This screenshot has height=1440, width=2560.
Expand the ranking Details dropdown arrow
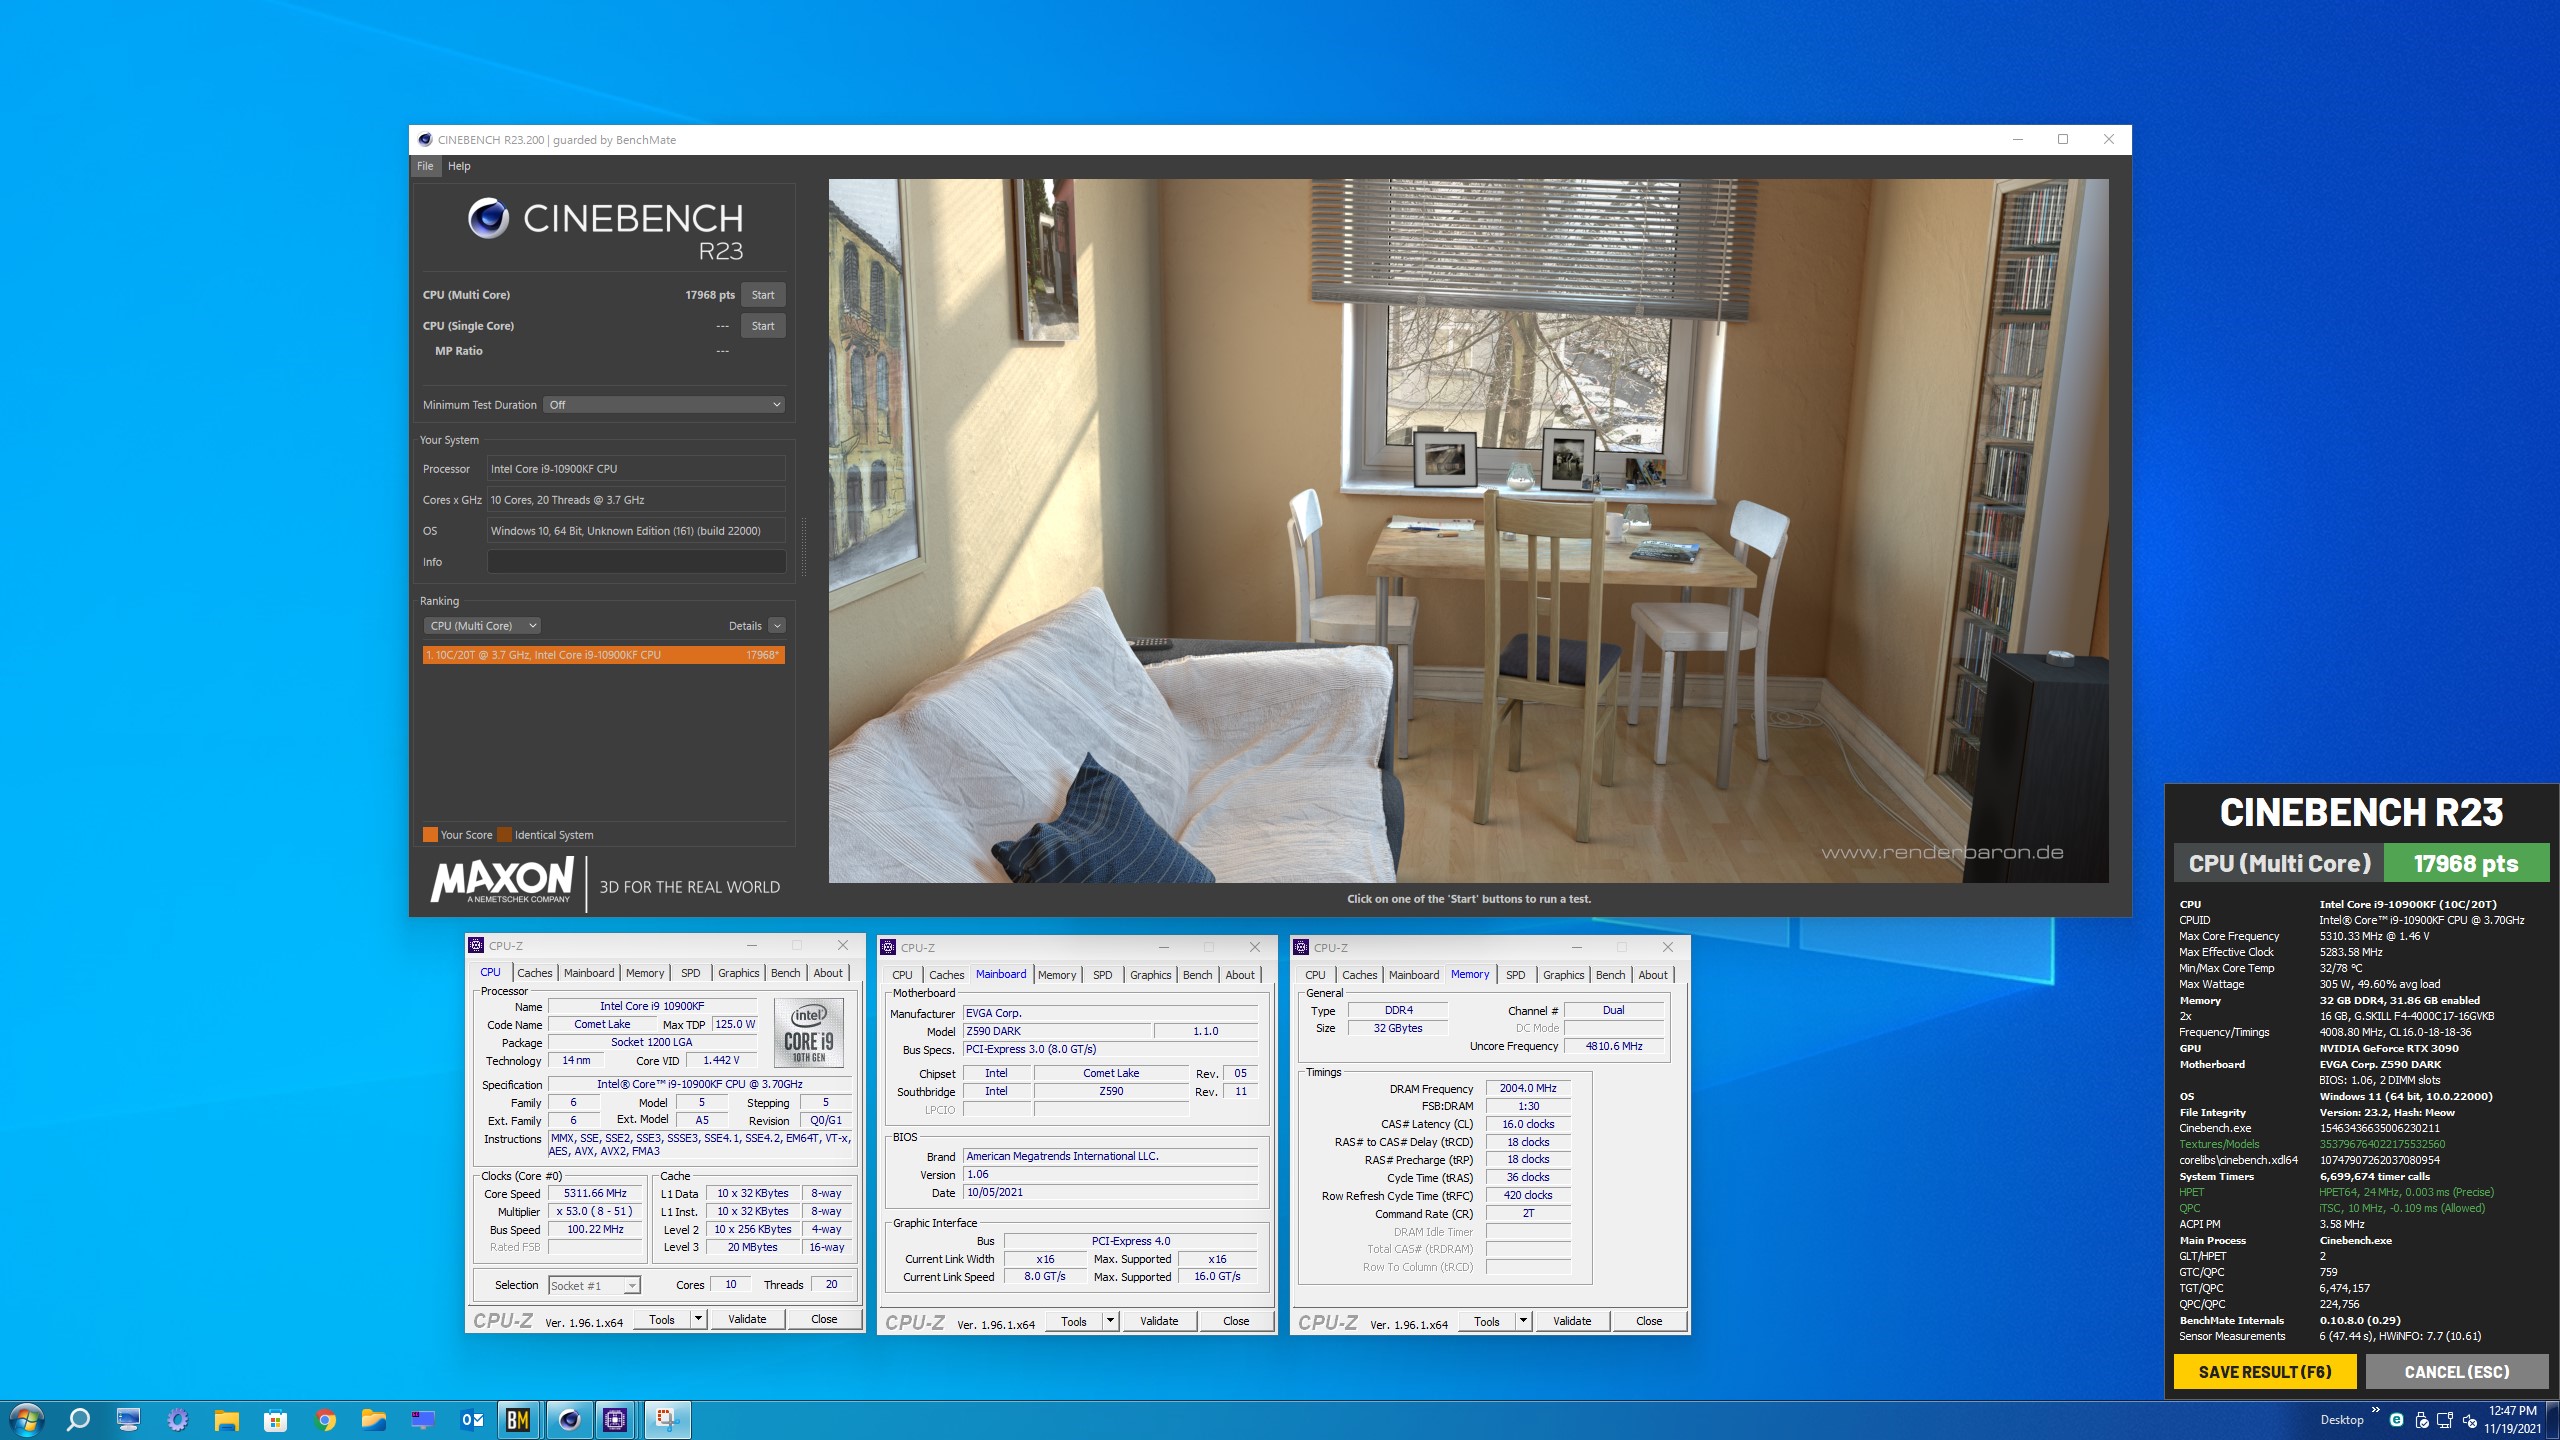777,626
